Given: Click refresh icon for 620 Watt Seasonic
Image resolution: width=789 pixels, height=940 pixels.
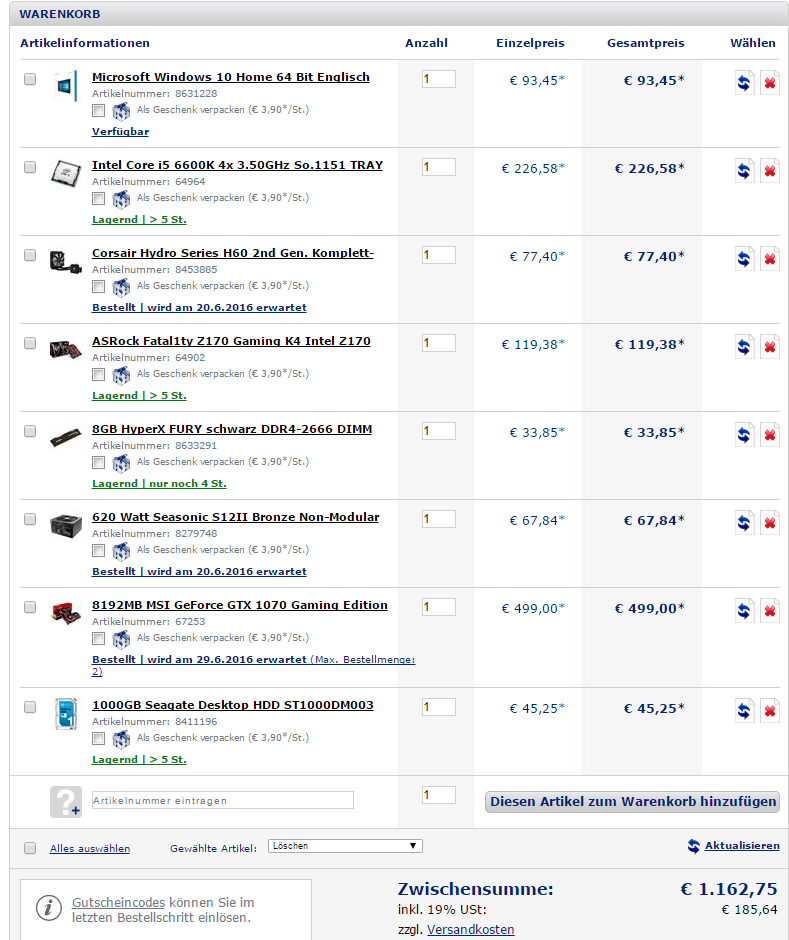Looking at the screenshot, I should [744, 523].
